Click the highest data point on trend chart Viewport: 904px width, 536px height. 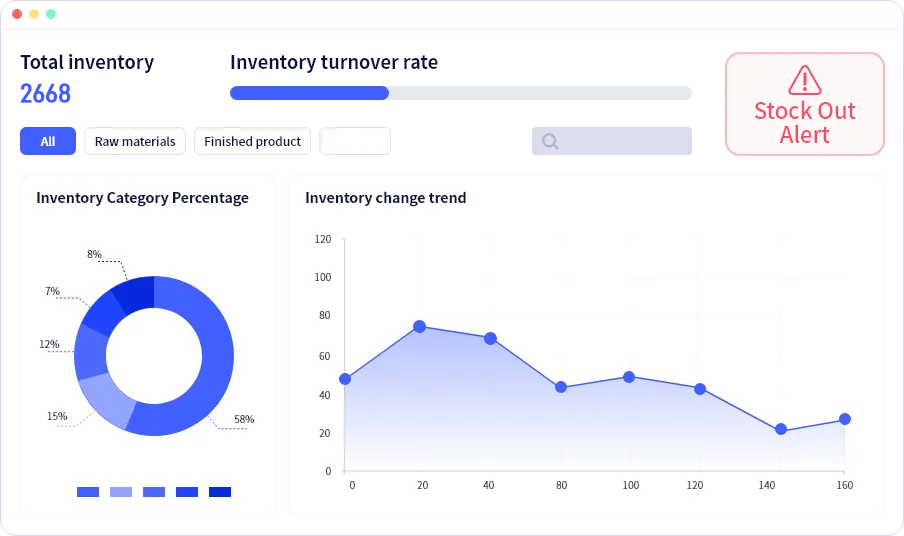(419, 327)
